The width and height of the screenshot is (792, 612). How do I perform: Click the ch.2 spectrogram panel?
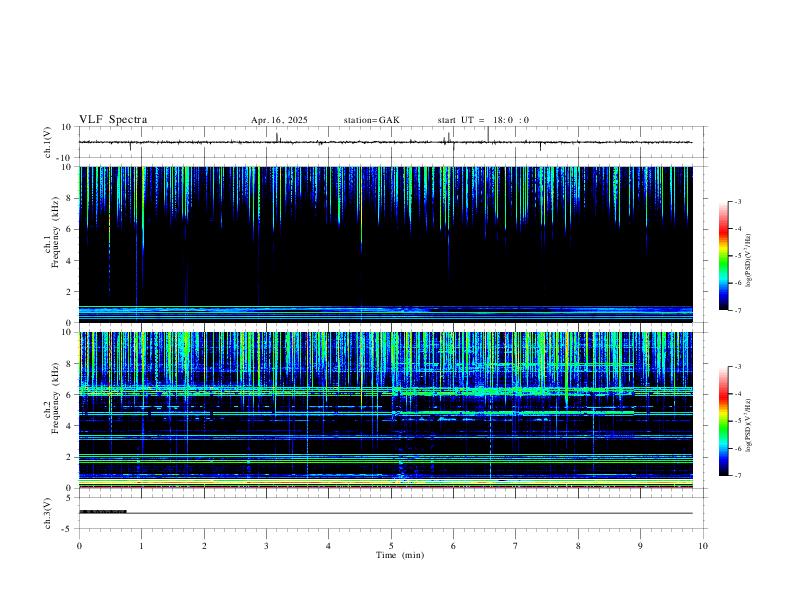tap(385, 410)
